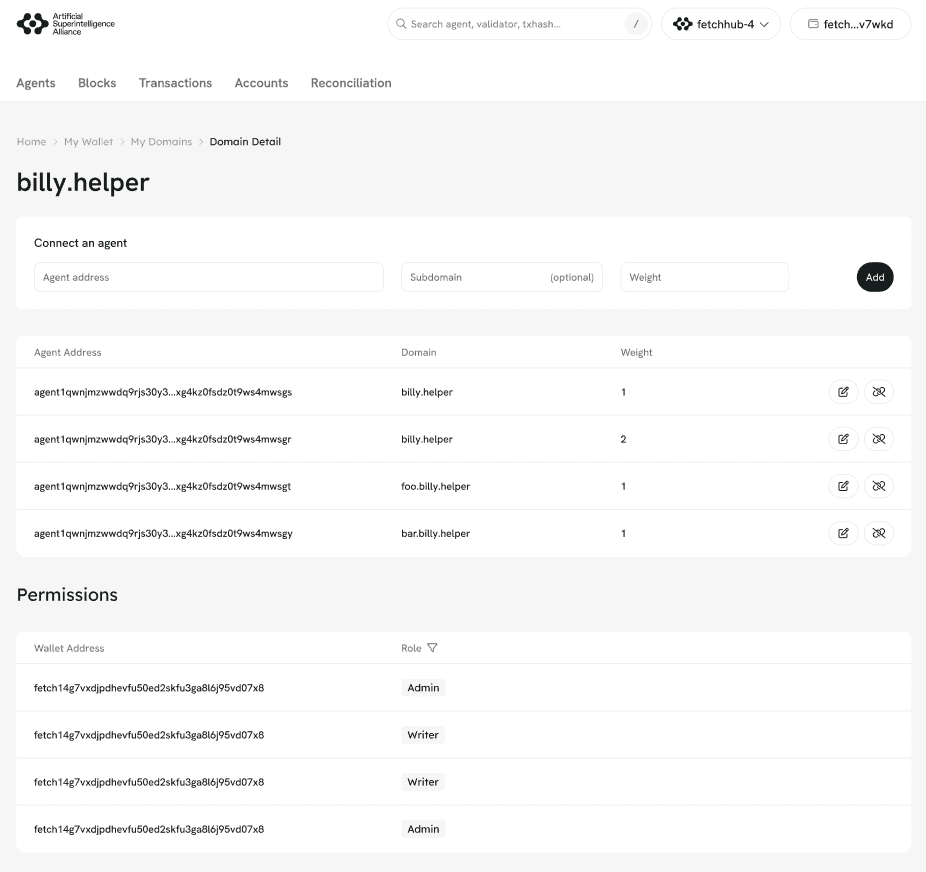Screen dimensions: 926x872
Task: Expand the fetchhub-4 network dropdown
Action: pos(721,24)
